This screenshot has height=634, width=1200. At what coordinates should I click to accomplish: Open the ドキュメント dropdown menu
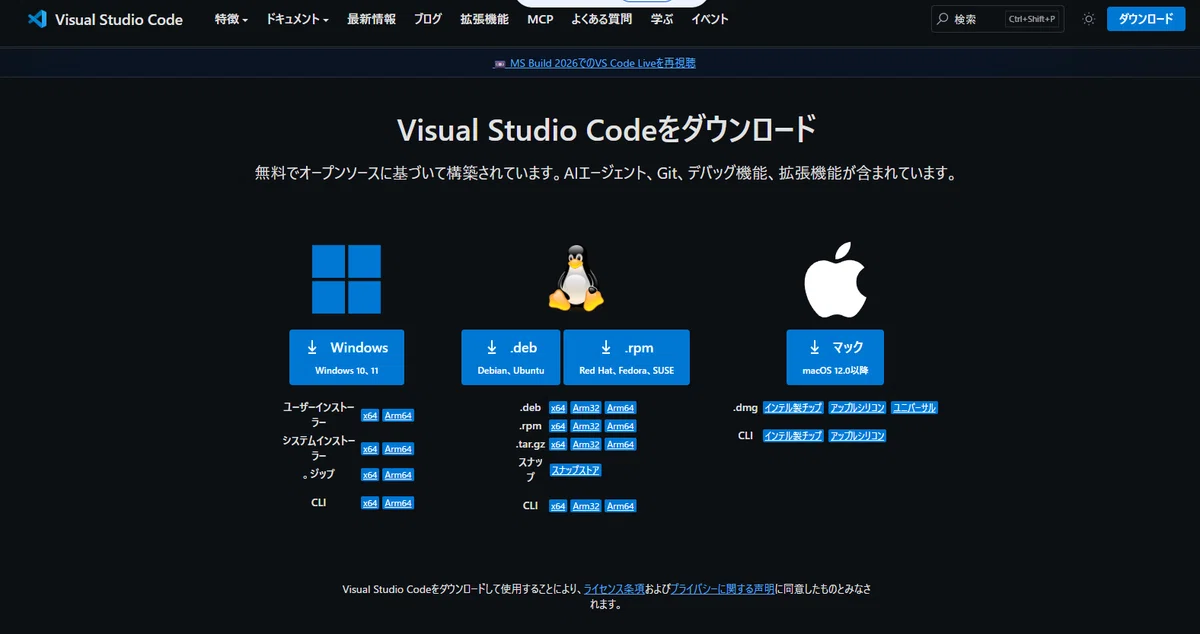click(x=297, y=19)
